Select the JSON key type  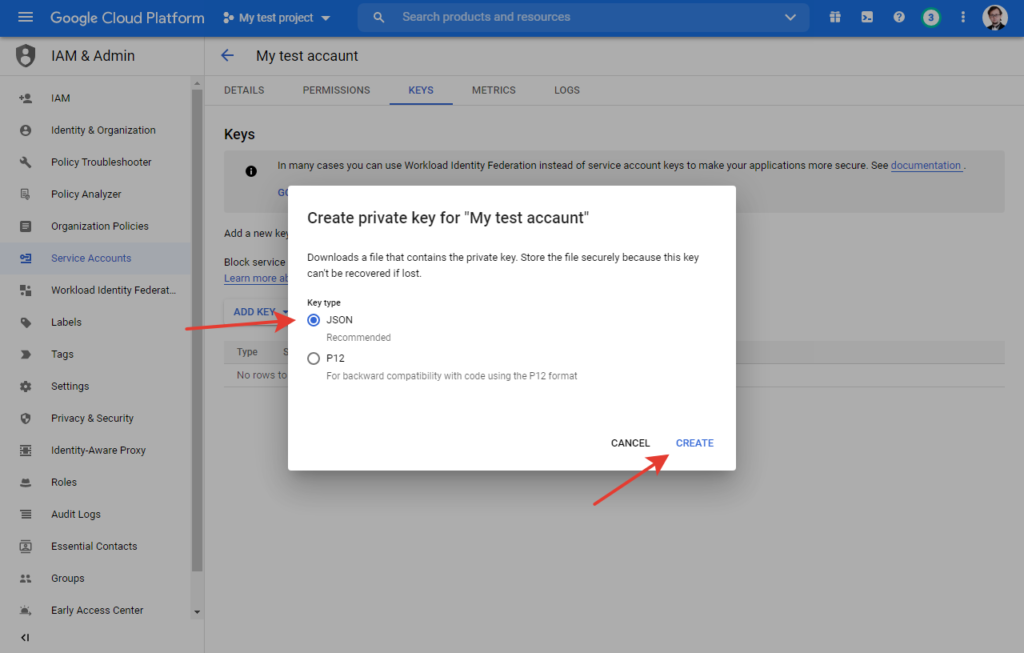[x=314, y=320]
